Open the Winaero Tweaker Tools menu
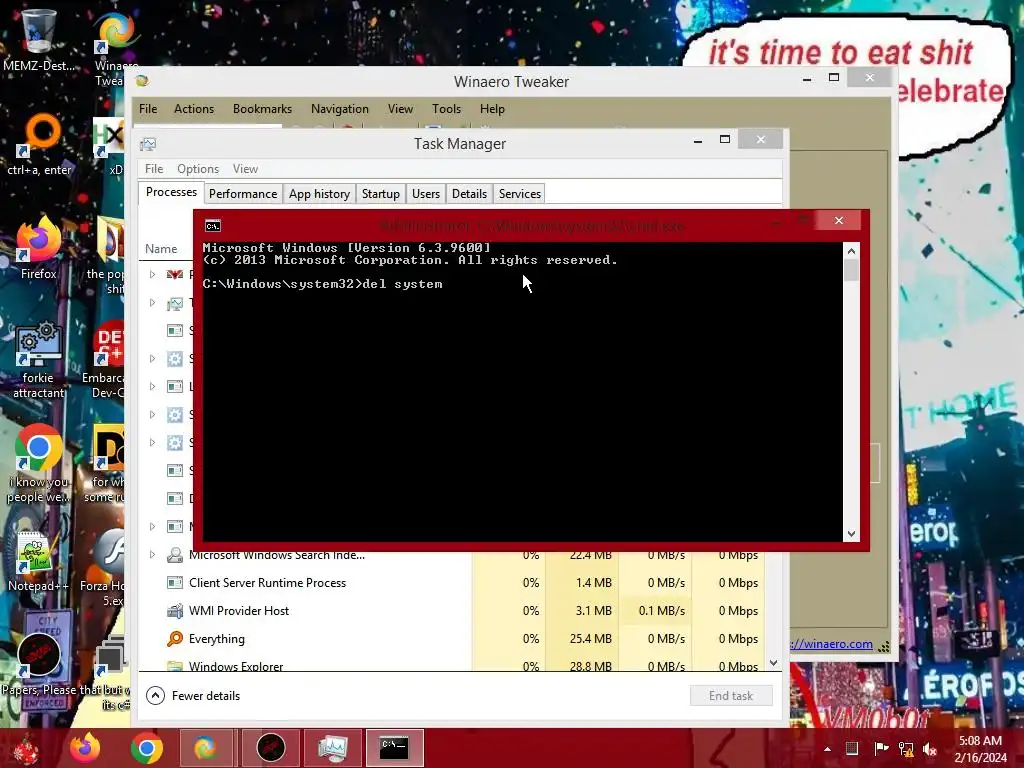The image size is (1024, 768). point(447,109)
